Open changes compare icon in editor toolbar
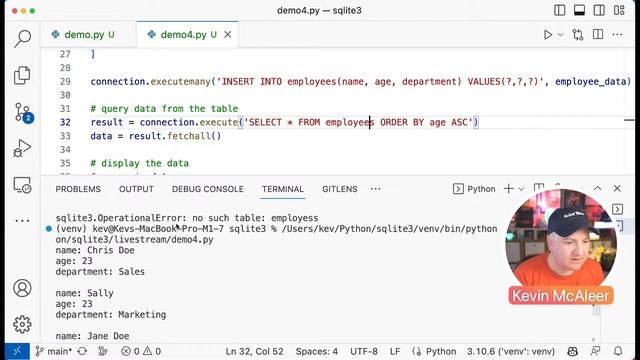The height and width of the screenshot is (360, 640). coord(578,35)
